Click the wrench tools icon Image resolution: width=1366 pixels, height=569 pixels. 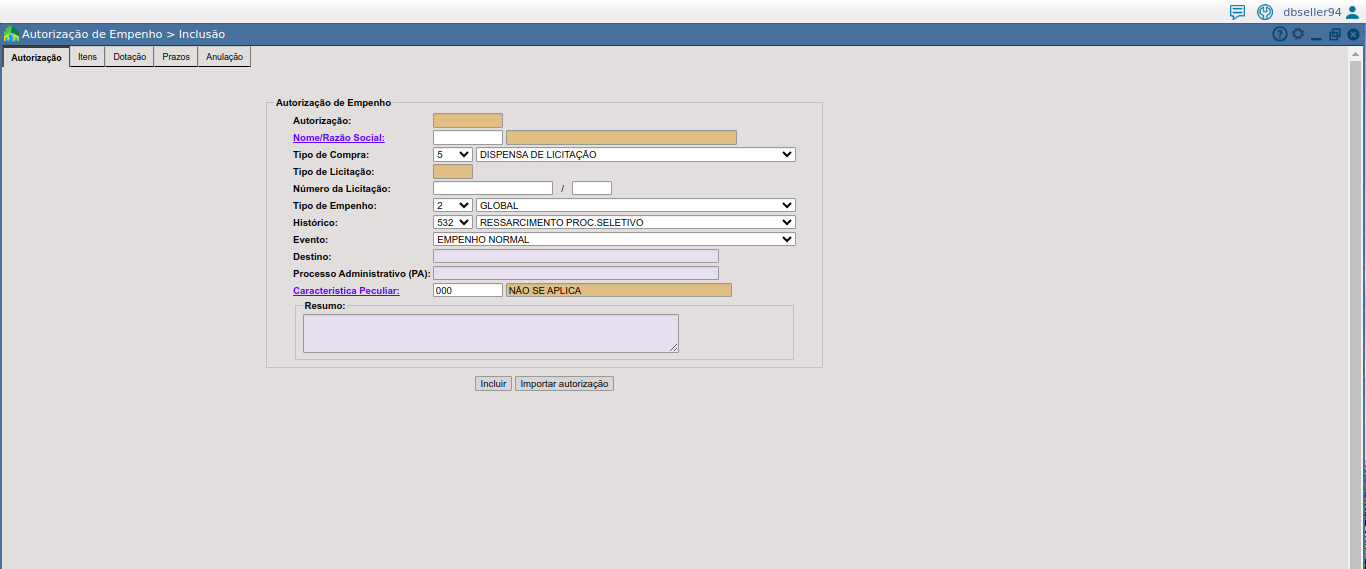point(1265,12)
